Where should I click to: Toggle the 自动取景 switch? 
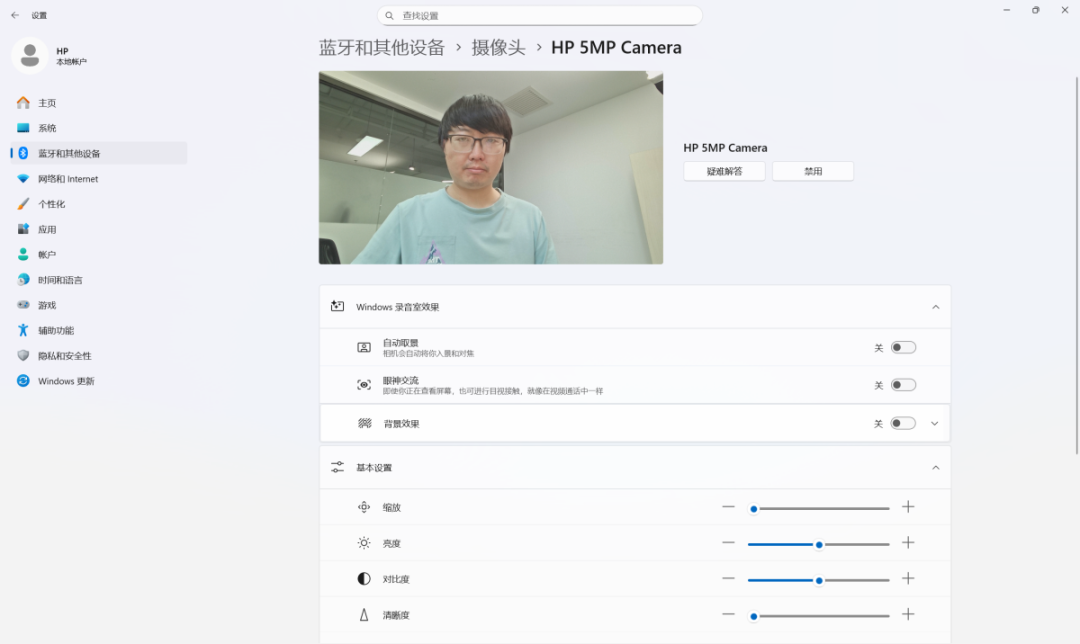[x=903, y=348]
